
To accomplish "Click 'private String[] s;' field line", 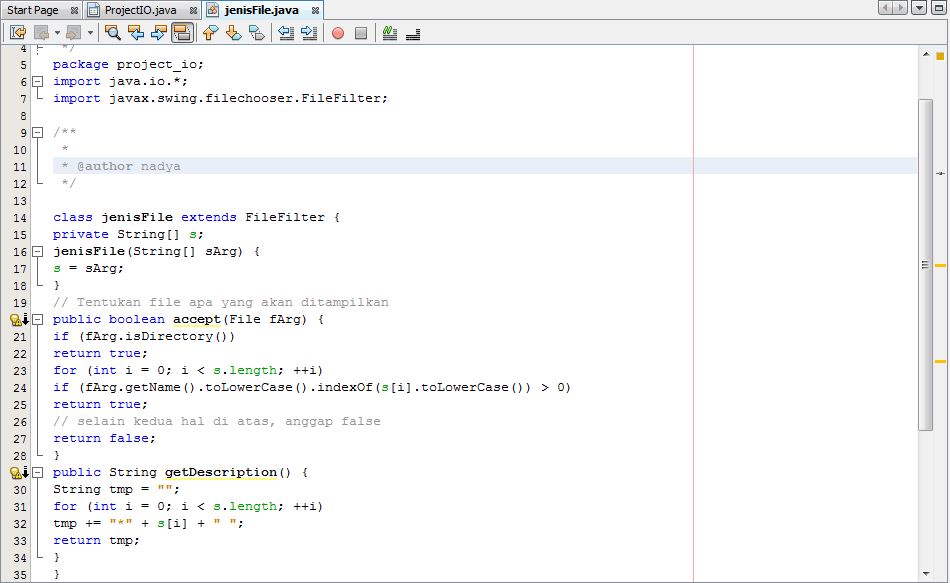I will click(x=128, y=234).
